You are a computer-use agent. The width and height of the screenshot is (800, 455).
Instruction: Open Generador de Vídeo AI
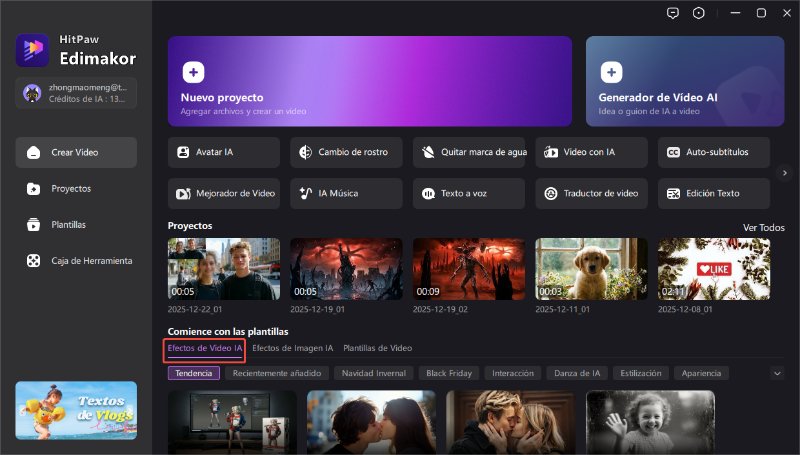click(x=685, y=81)
